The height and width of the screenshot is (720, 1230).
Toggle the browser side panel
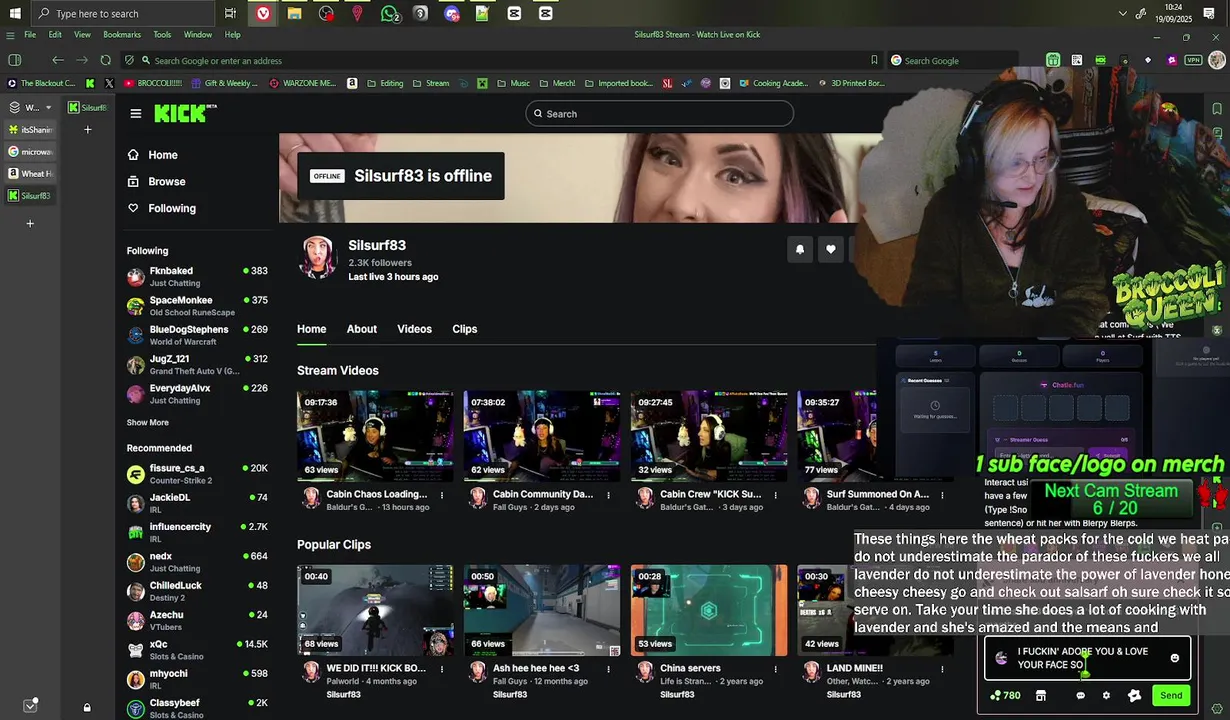pos(14,60)
